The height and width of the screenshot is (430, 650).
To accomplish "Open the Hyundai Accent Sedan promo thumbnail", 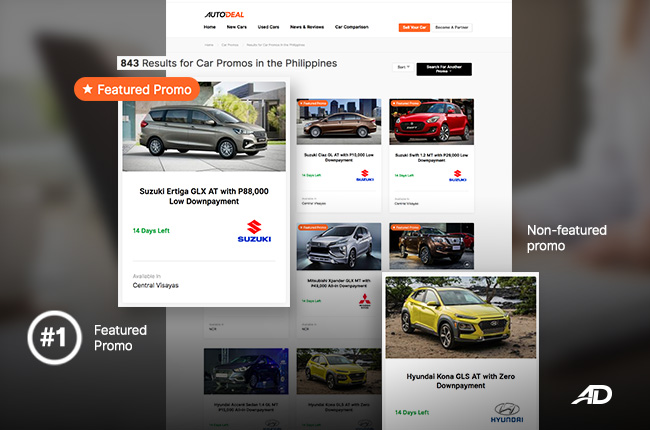I will (x=246, y=371).
